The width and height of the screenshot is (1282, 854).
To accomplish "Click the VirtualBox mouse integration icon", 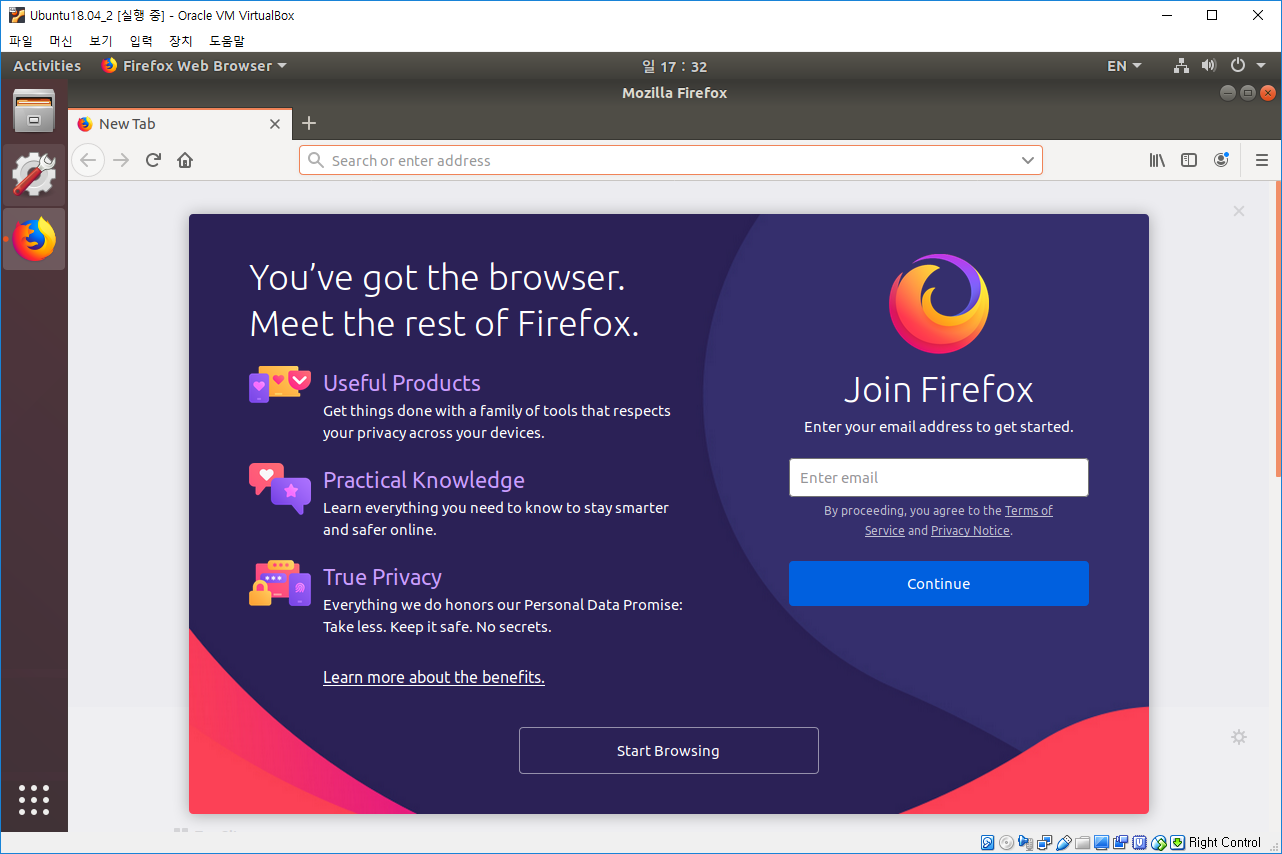I will tap(1159, 842).
